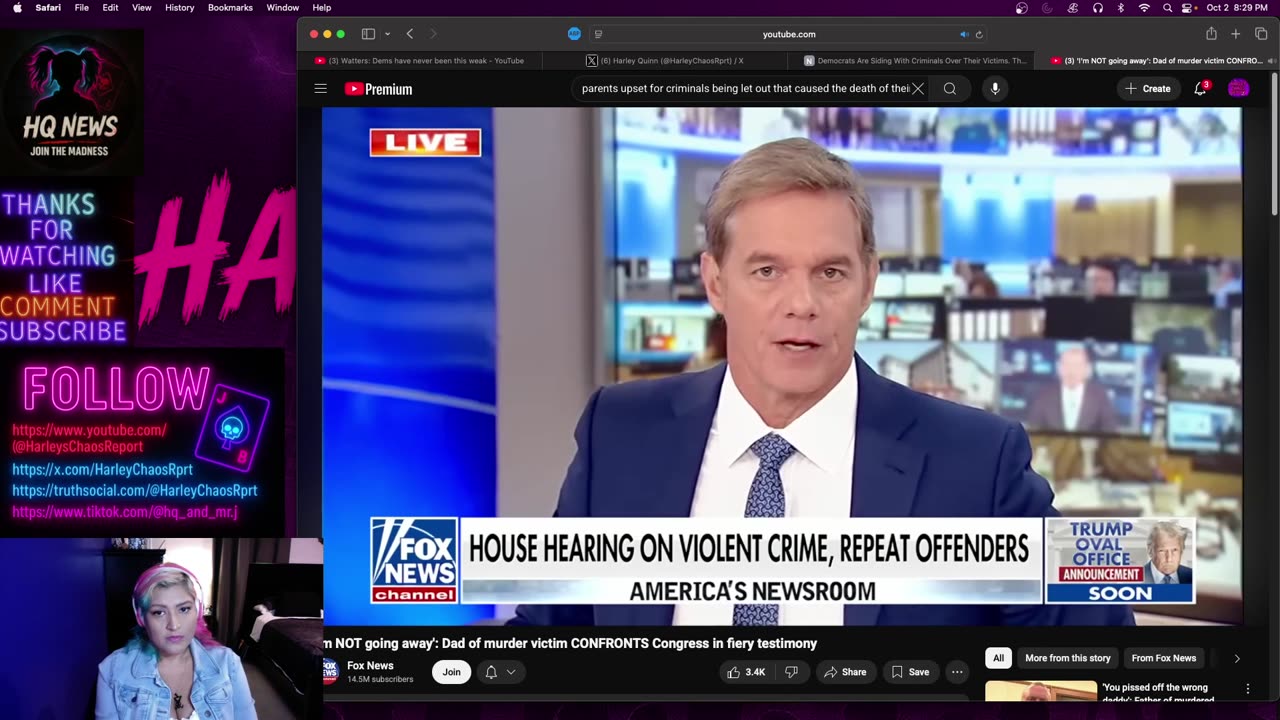Open the YouTube guide hamburger menu
This screenshot has width=1280, height=720.
[320, 89]
